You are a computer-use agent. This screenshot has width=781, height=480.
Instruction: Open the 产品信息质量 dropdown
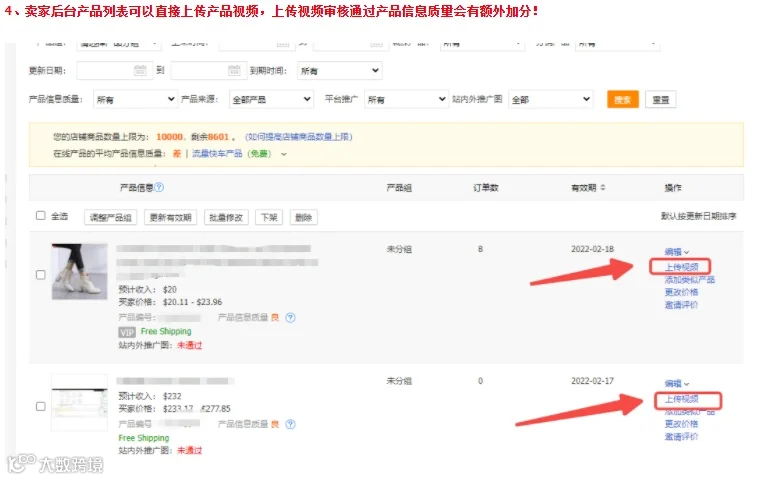(x=135, y=100)
